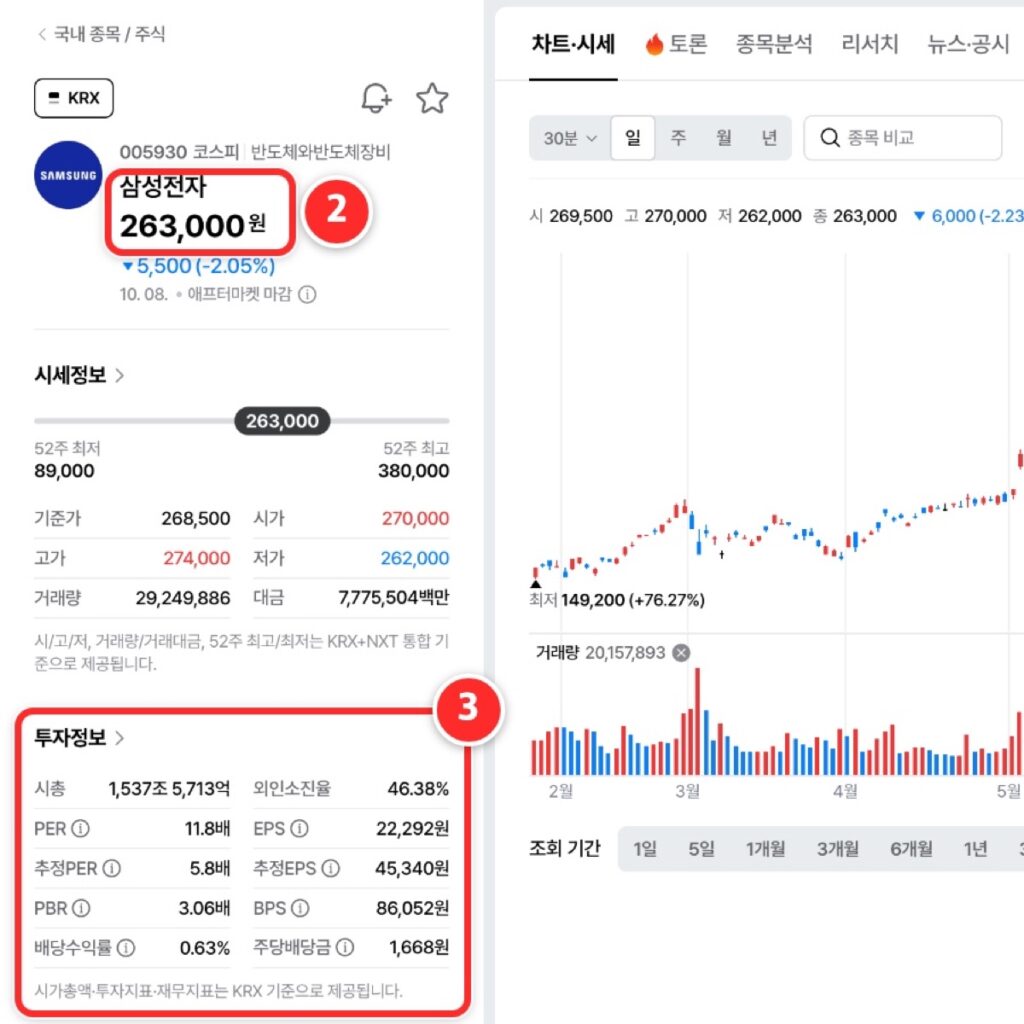Viewport: 1024px width, 1024px height.
Task: Set the view period to 3개월
Action: tap(838, 849)
